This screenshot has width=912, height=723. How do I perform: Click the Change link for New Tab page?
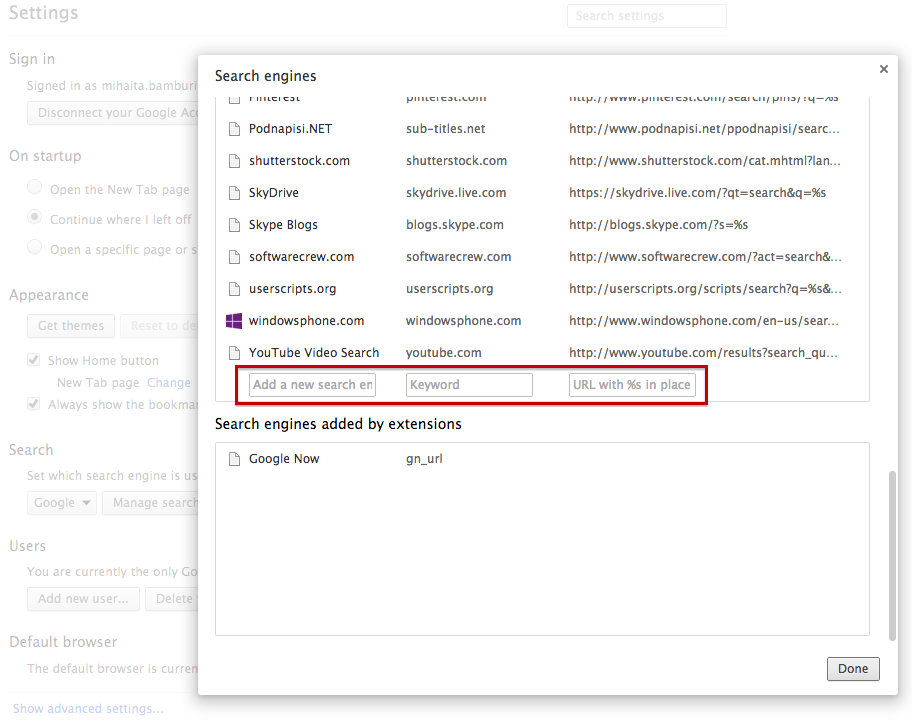click(168, 382)
